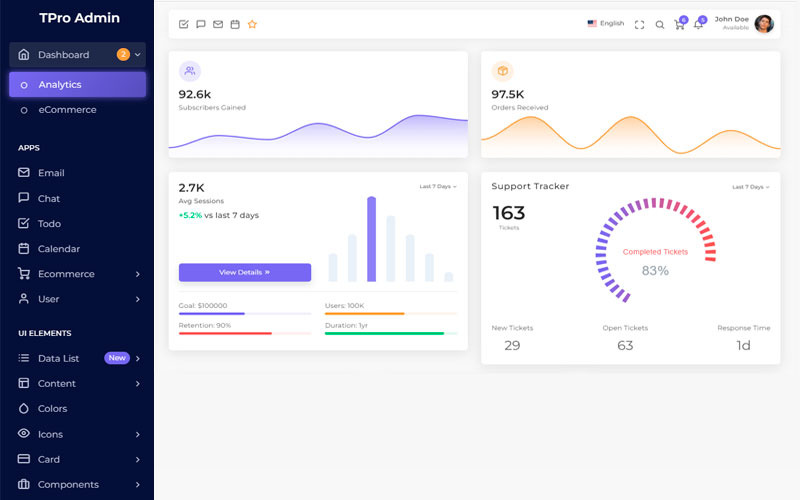Toggle fullscreen with the expand icon
800x500 pixels.
[640, 24]
